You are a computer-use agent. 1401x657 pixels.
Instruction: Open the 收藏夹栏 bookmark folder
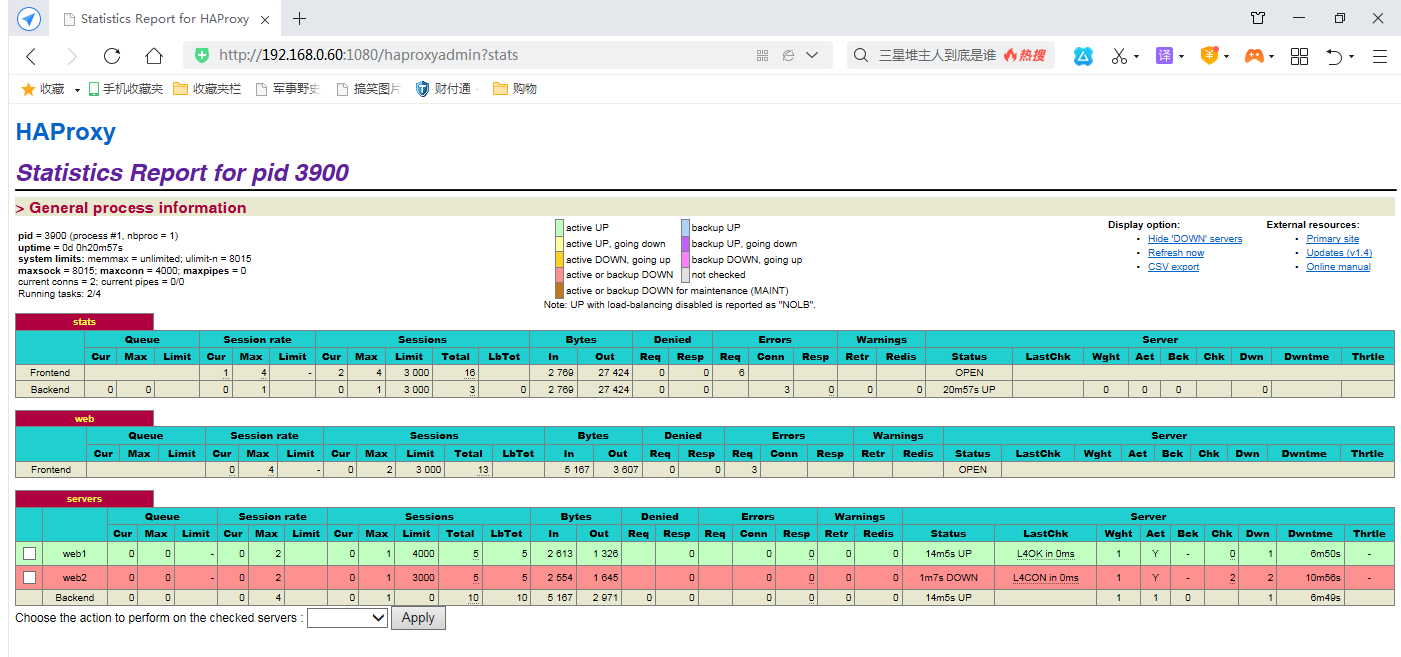click(x=207, y=89)
